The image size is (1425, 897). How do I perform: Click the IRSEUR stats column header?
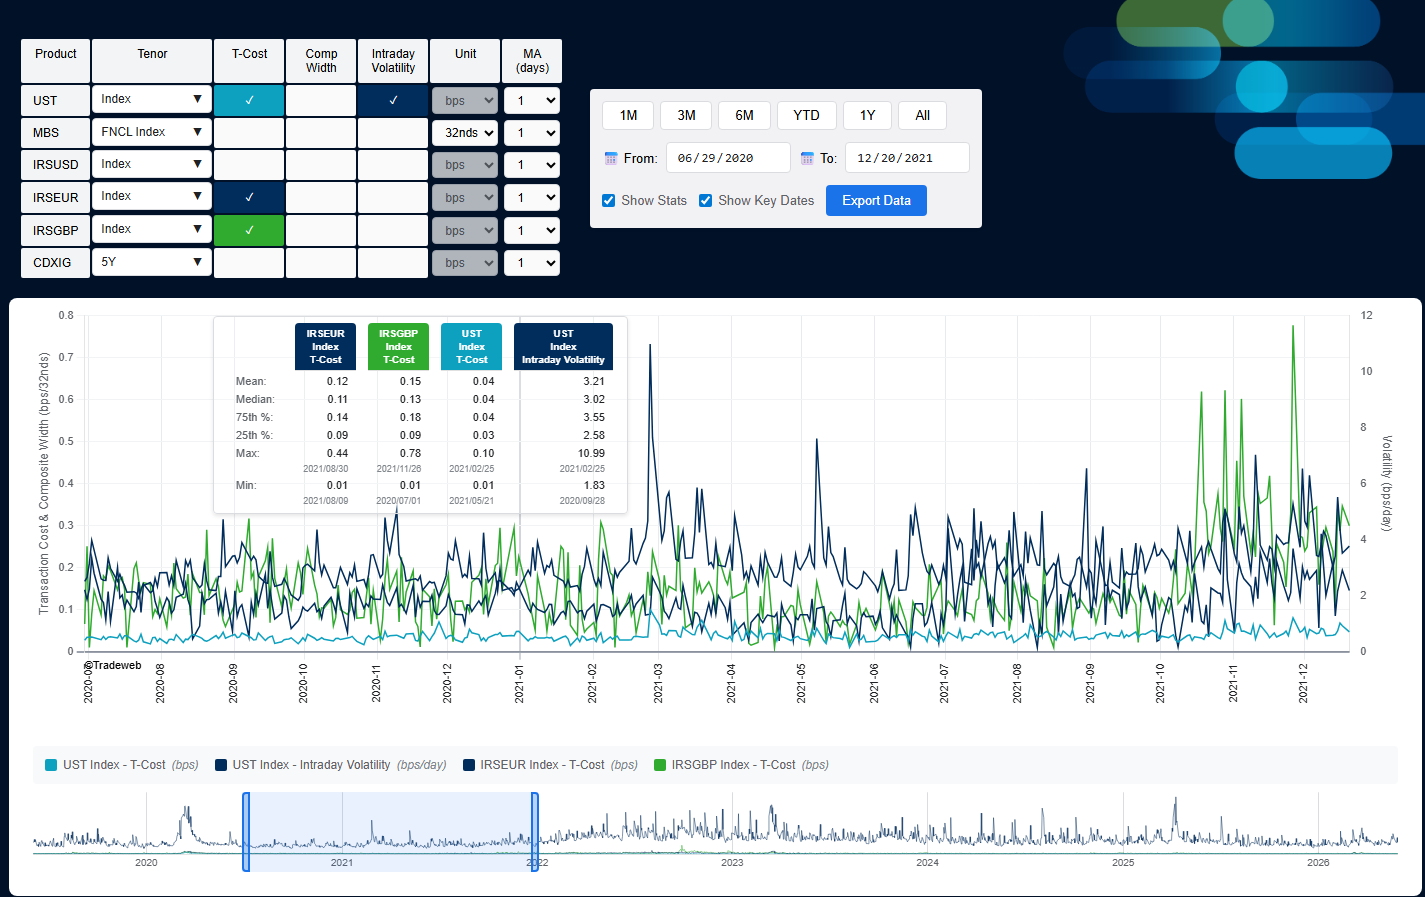click(x=325, y=347)
